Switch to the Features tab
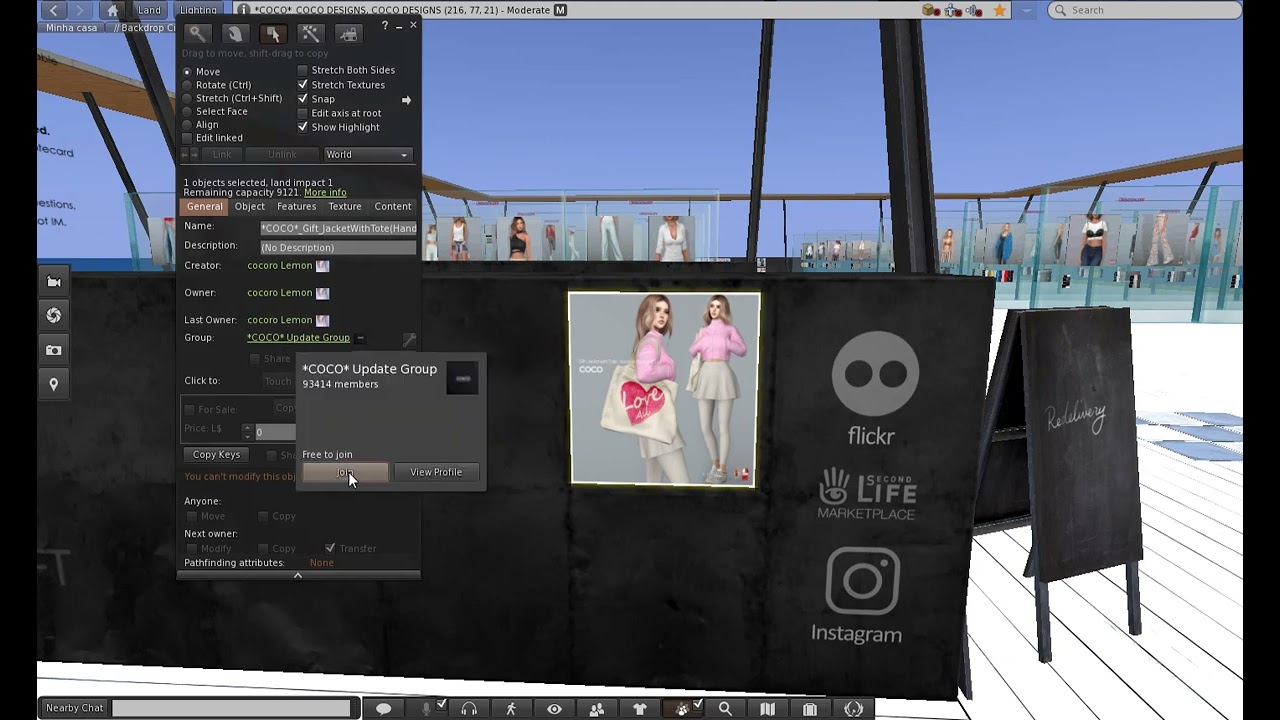1280x720 pixels. point(296,206)
